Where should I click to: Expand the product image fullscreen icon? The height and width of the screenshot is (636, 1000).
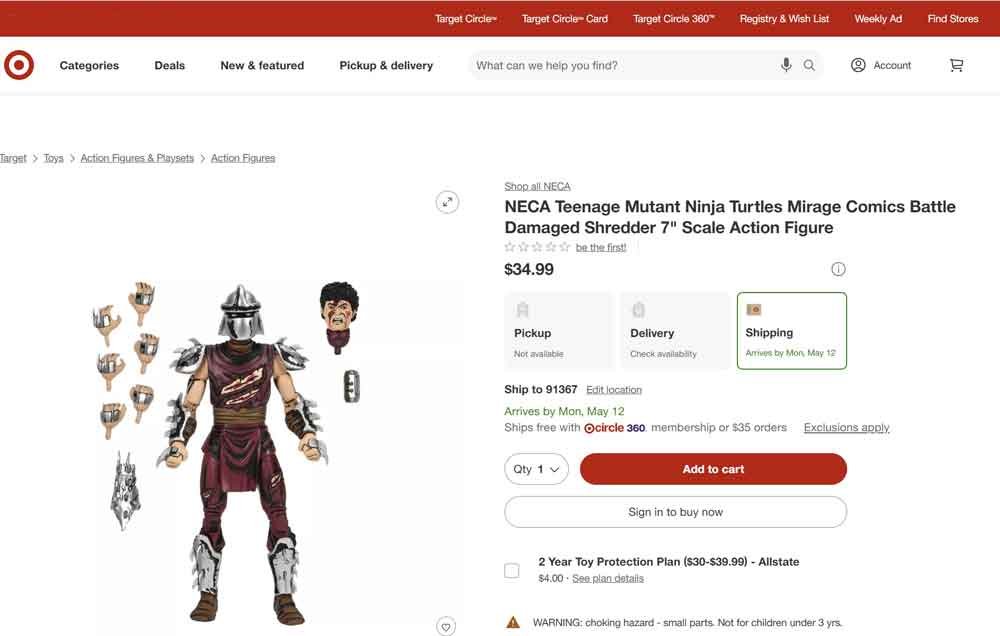click(447, 202)
